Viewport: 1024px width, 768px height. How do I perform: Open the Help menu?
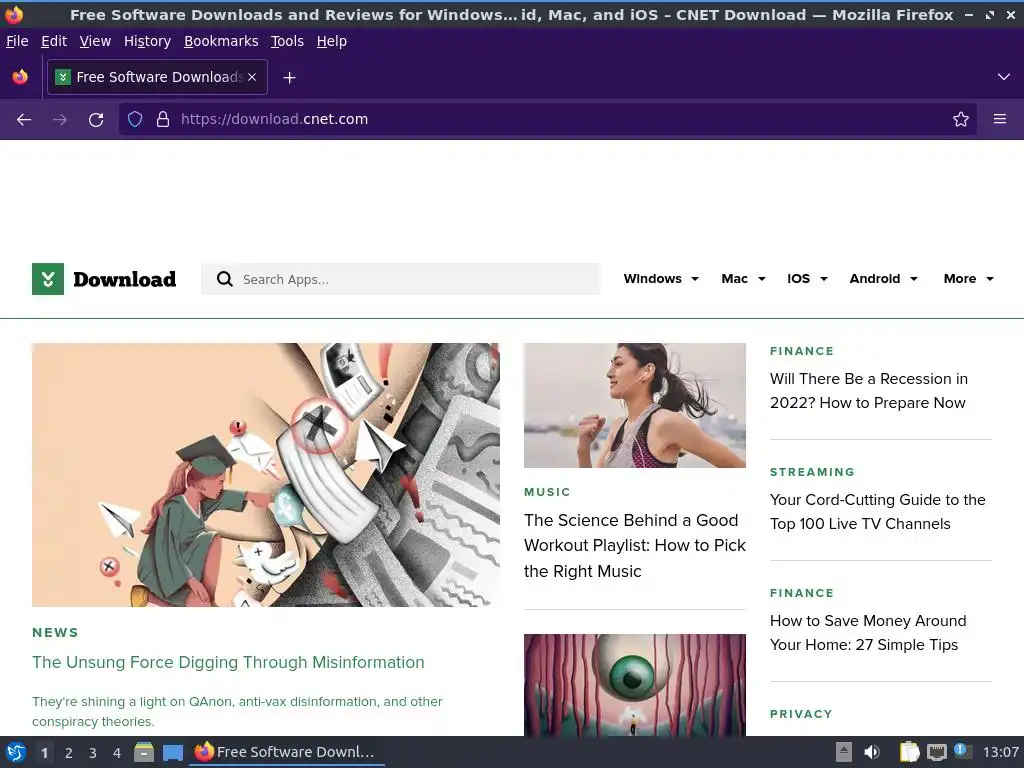click(332, 41)
